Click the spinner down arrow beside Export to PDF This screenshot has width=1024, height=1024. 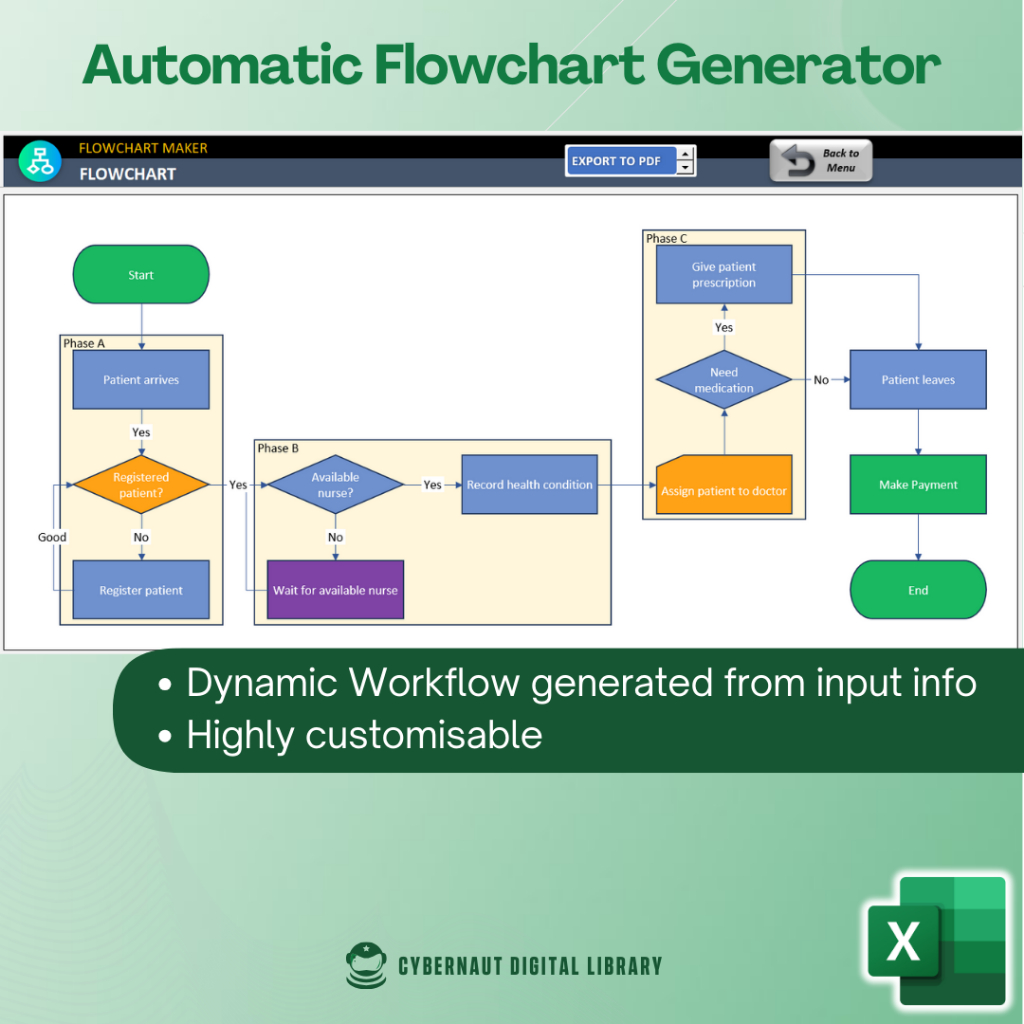[x=685, y=168]
